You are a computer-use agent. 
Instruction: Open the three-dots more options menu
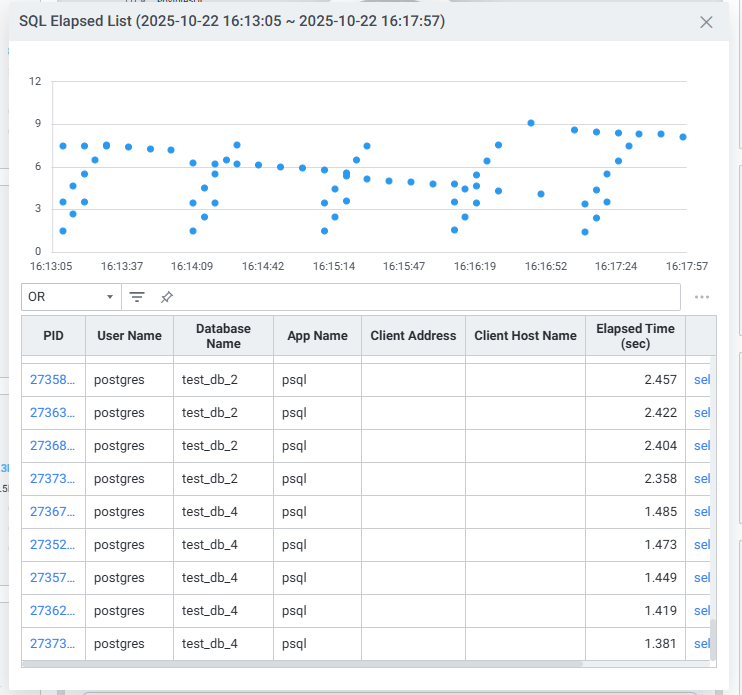pyautogui.click(x=702, y=297)
